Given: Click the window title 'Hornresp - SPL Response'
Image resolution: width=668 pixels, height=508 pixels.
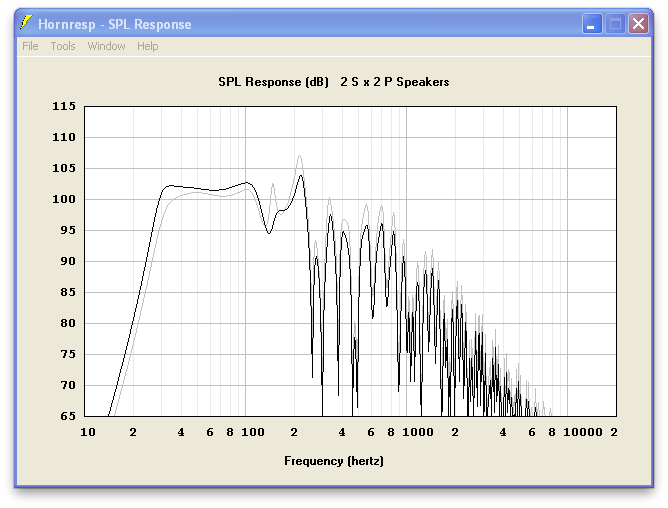Looking at the screenshot, I should tap(115, 24).
